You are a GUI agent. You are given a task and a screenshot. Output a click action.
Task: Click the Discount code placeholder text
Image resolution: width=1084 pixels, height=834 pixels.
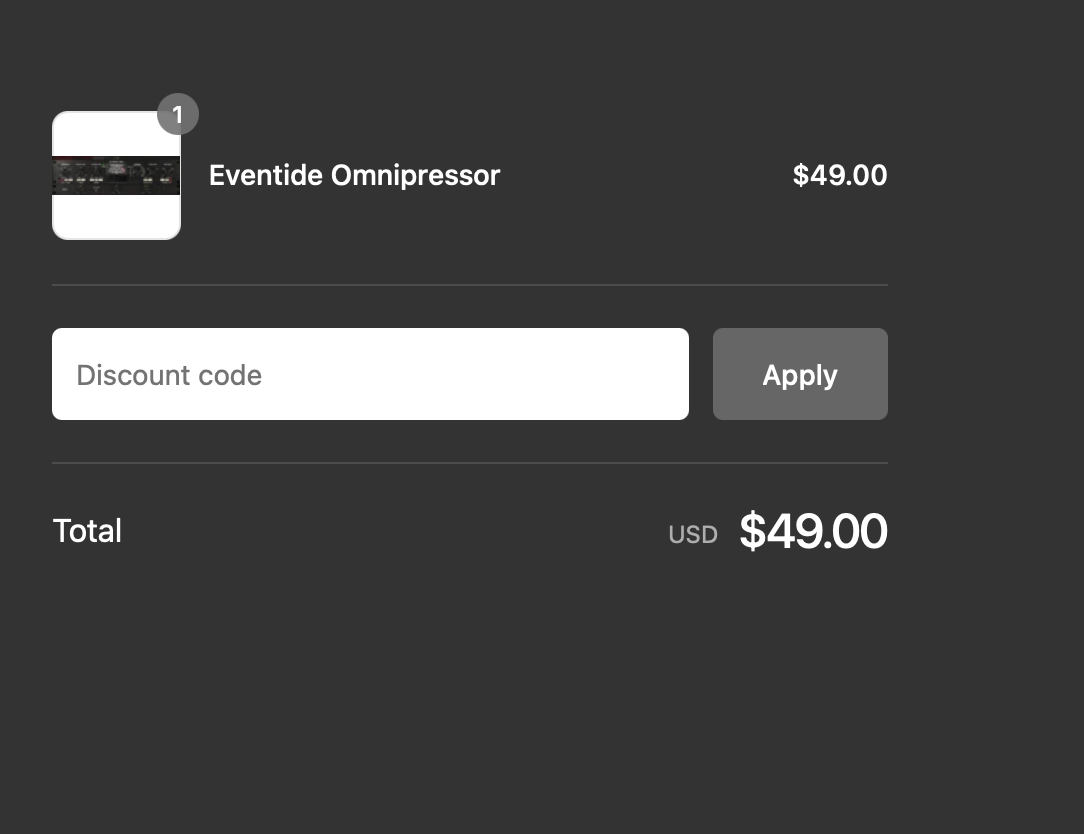[x=169, y=376]
